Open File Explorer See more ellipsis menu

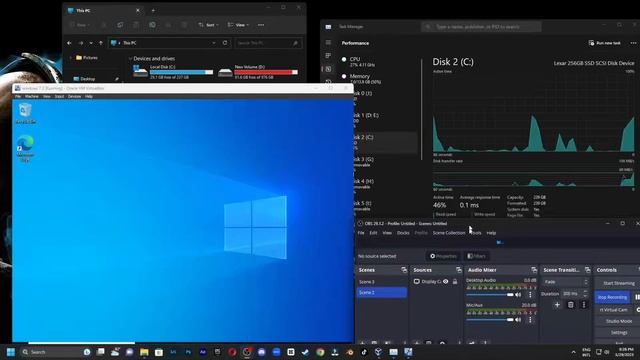(x=261, y=25)
